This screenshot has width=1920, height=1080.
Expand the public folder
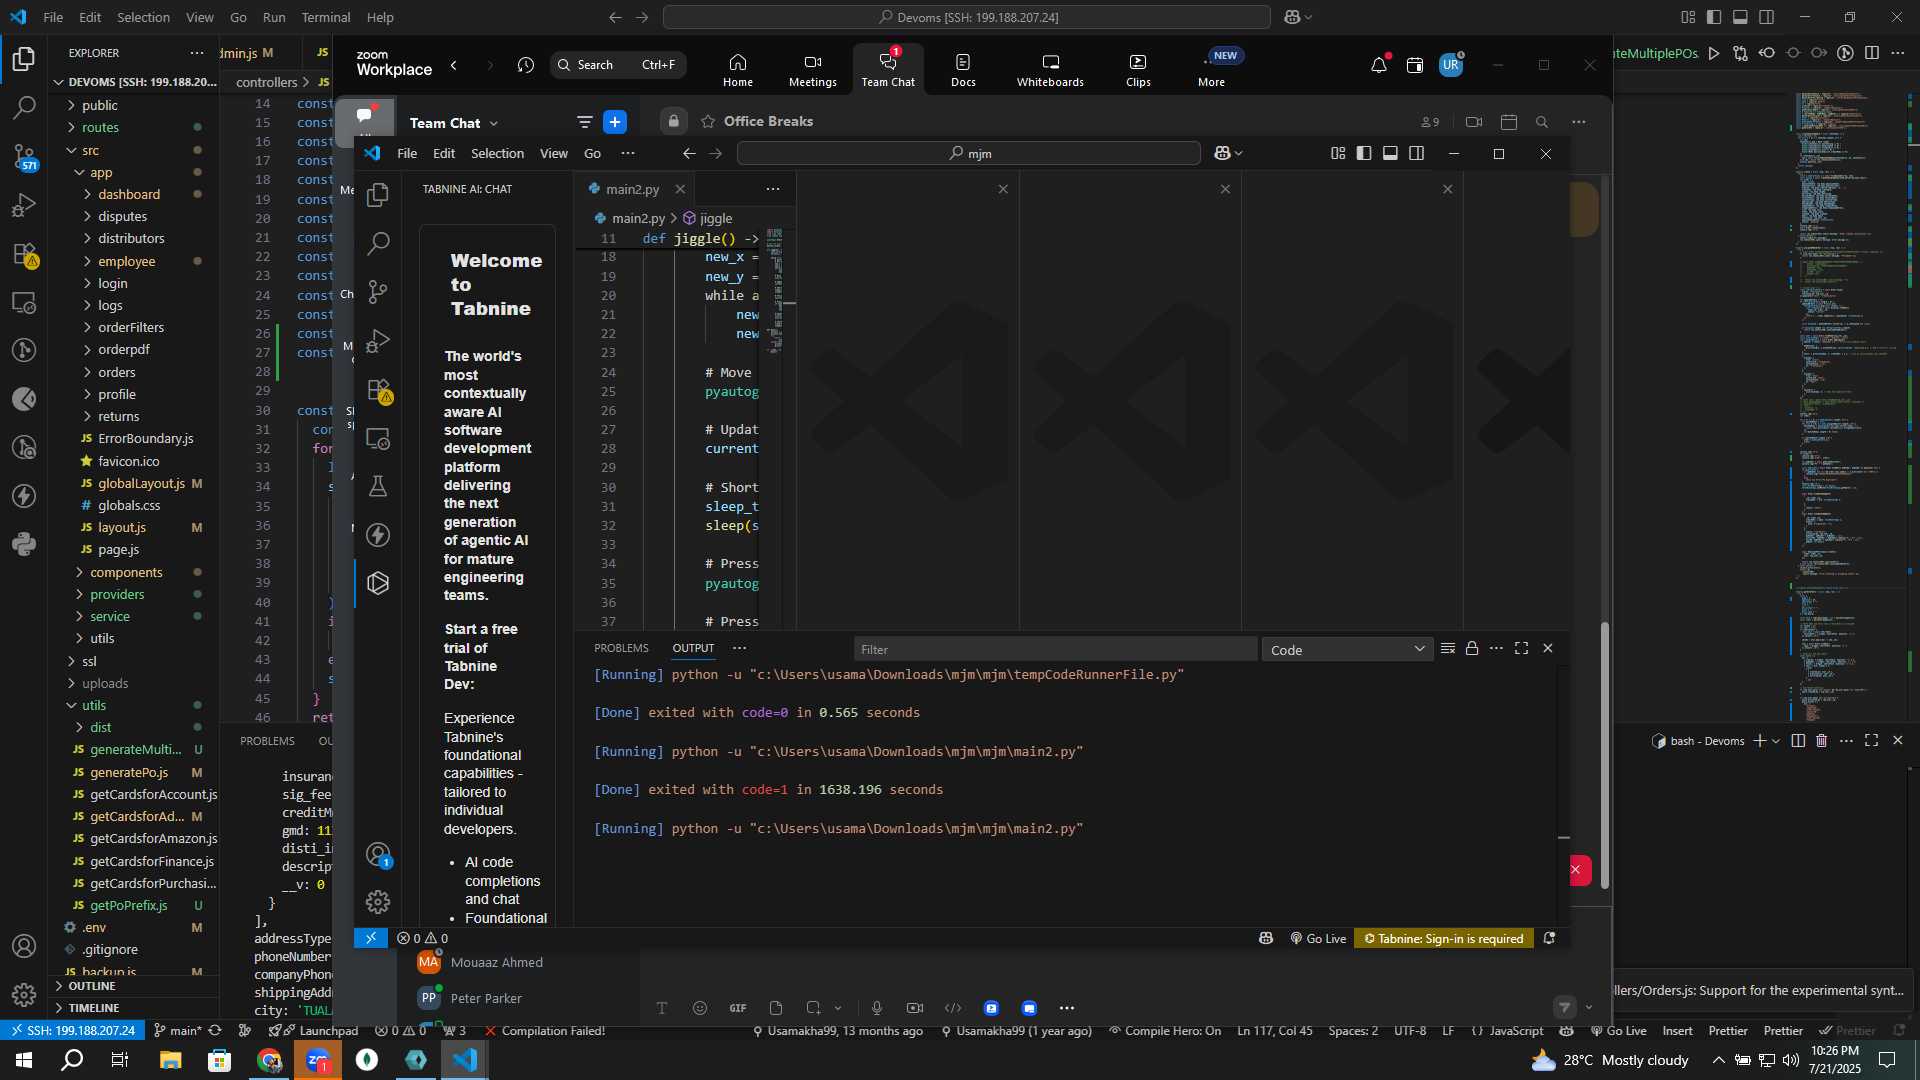click(99, 105)
